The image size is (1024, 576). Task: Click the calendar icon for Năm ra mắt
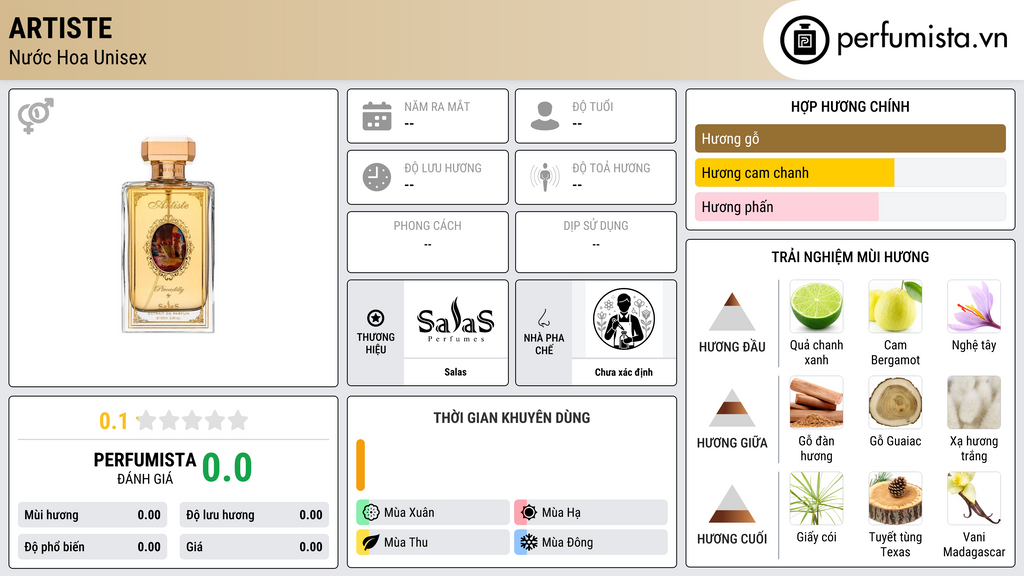coord(377,116)
